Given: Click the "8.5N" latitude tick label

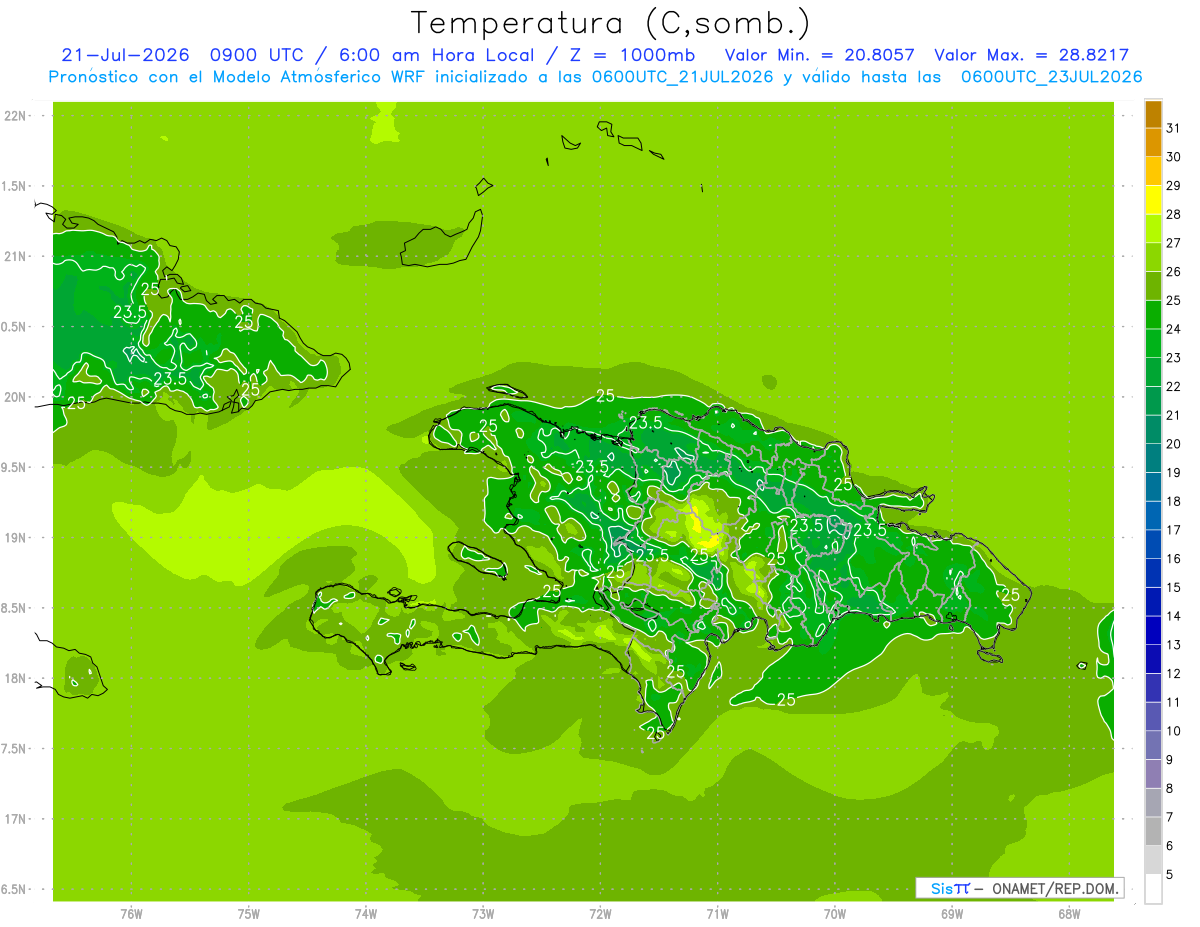Looking at the screenshot, I should pyautogui.click(x=15, y=608).
